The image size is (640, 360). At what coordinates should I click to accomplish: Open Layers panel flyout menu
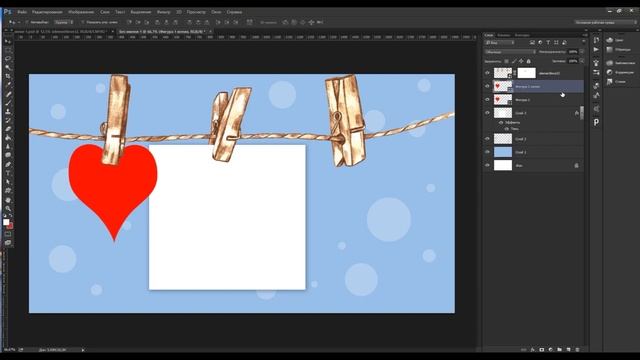click(x=585, y=35)
